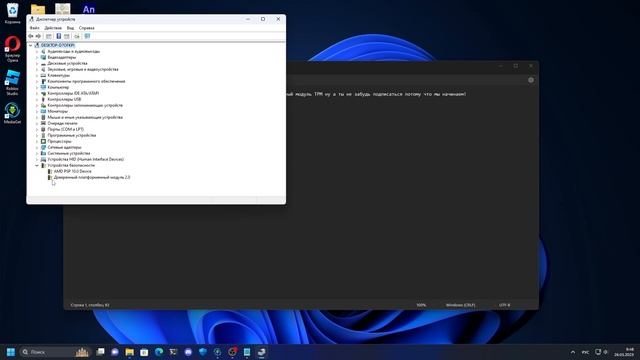Open the Recycle Bin desktop icon

(12, 13)
